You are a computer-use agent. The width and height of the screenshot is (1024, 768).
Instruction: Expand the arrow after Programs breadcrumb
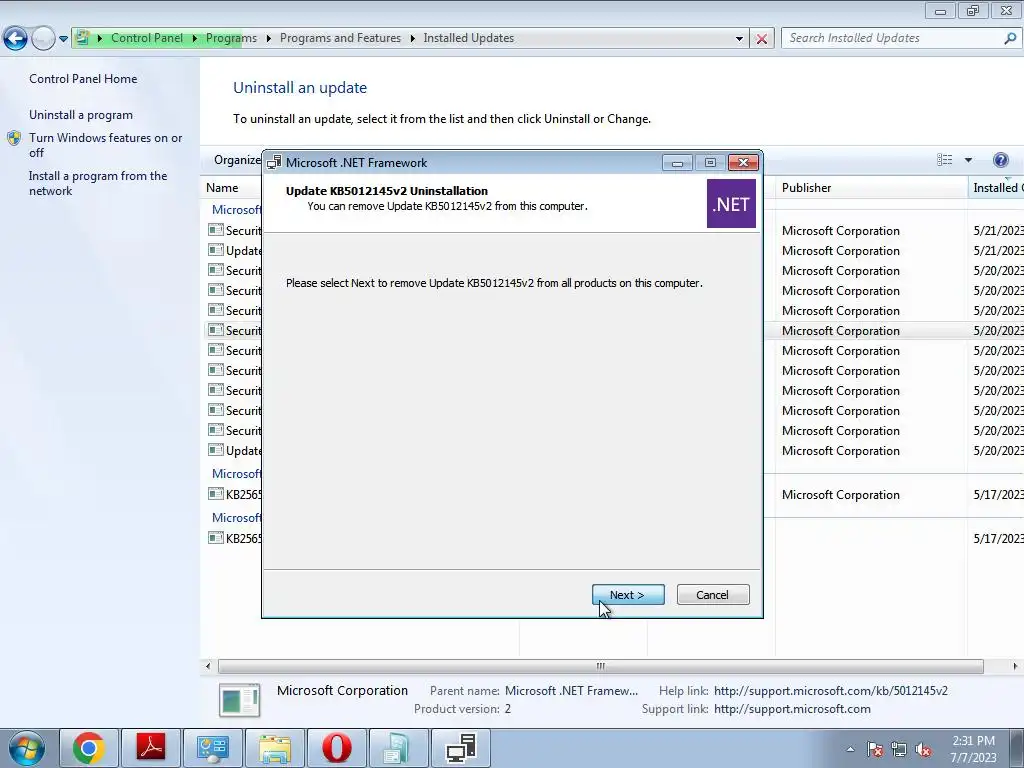click(268, 39)
